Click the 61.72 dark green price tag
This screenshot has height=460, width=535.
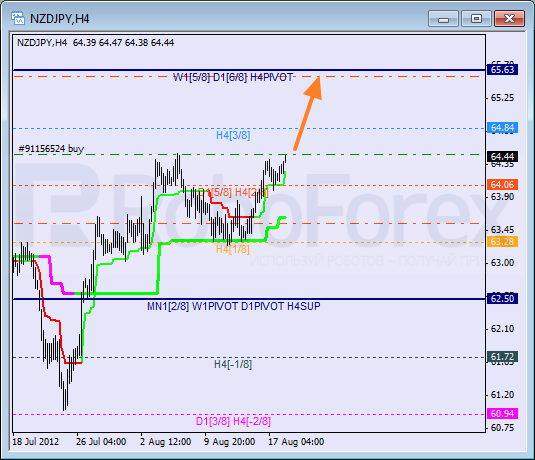tap(502, 357)
